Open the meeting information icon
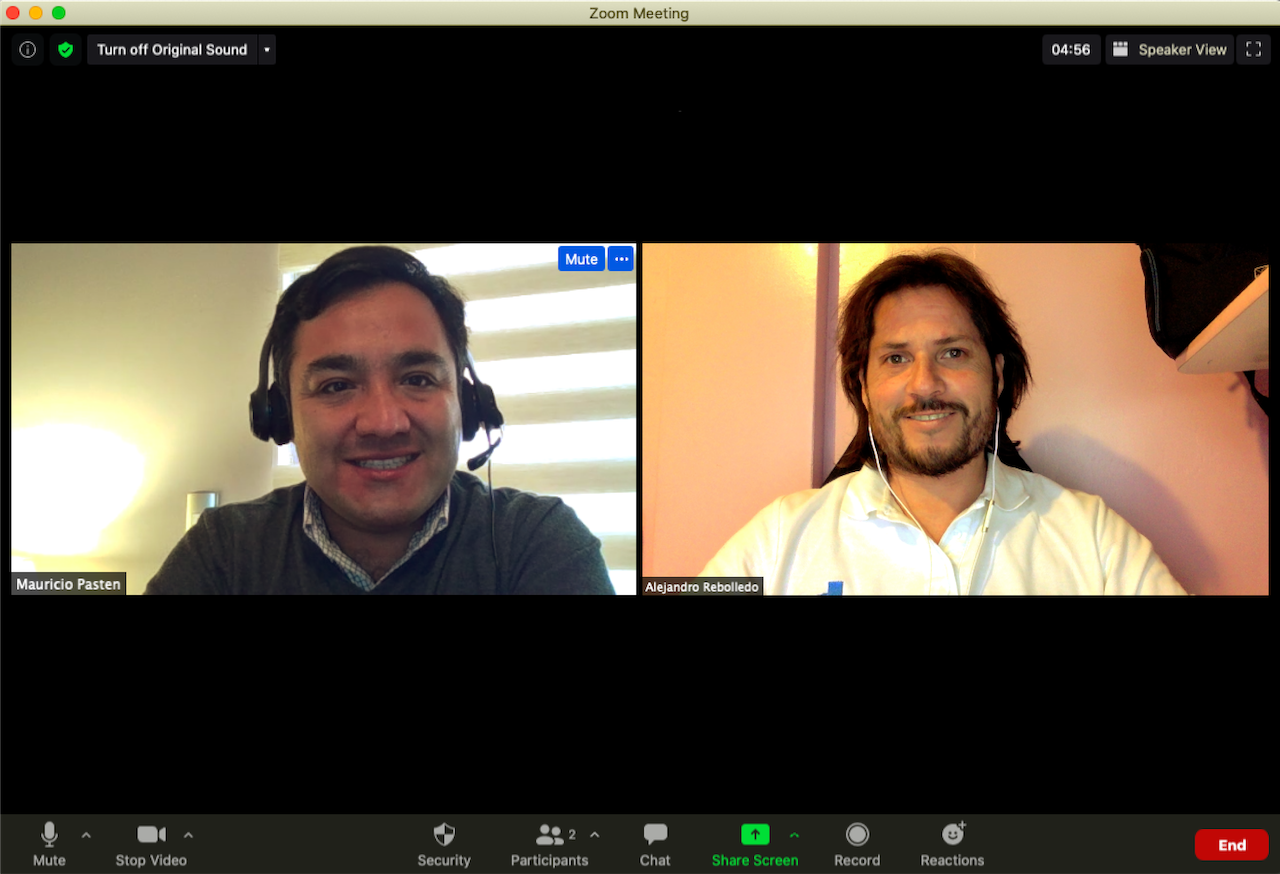The image size is (1280, 874). (28, 49)
